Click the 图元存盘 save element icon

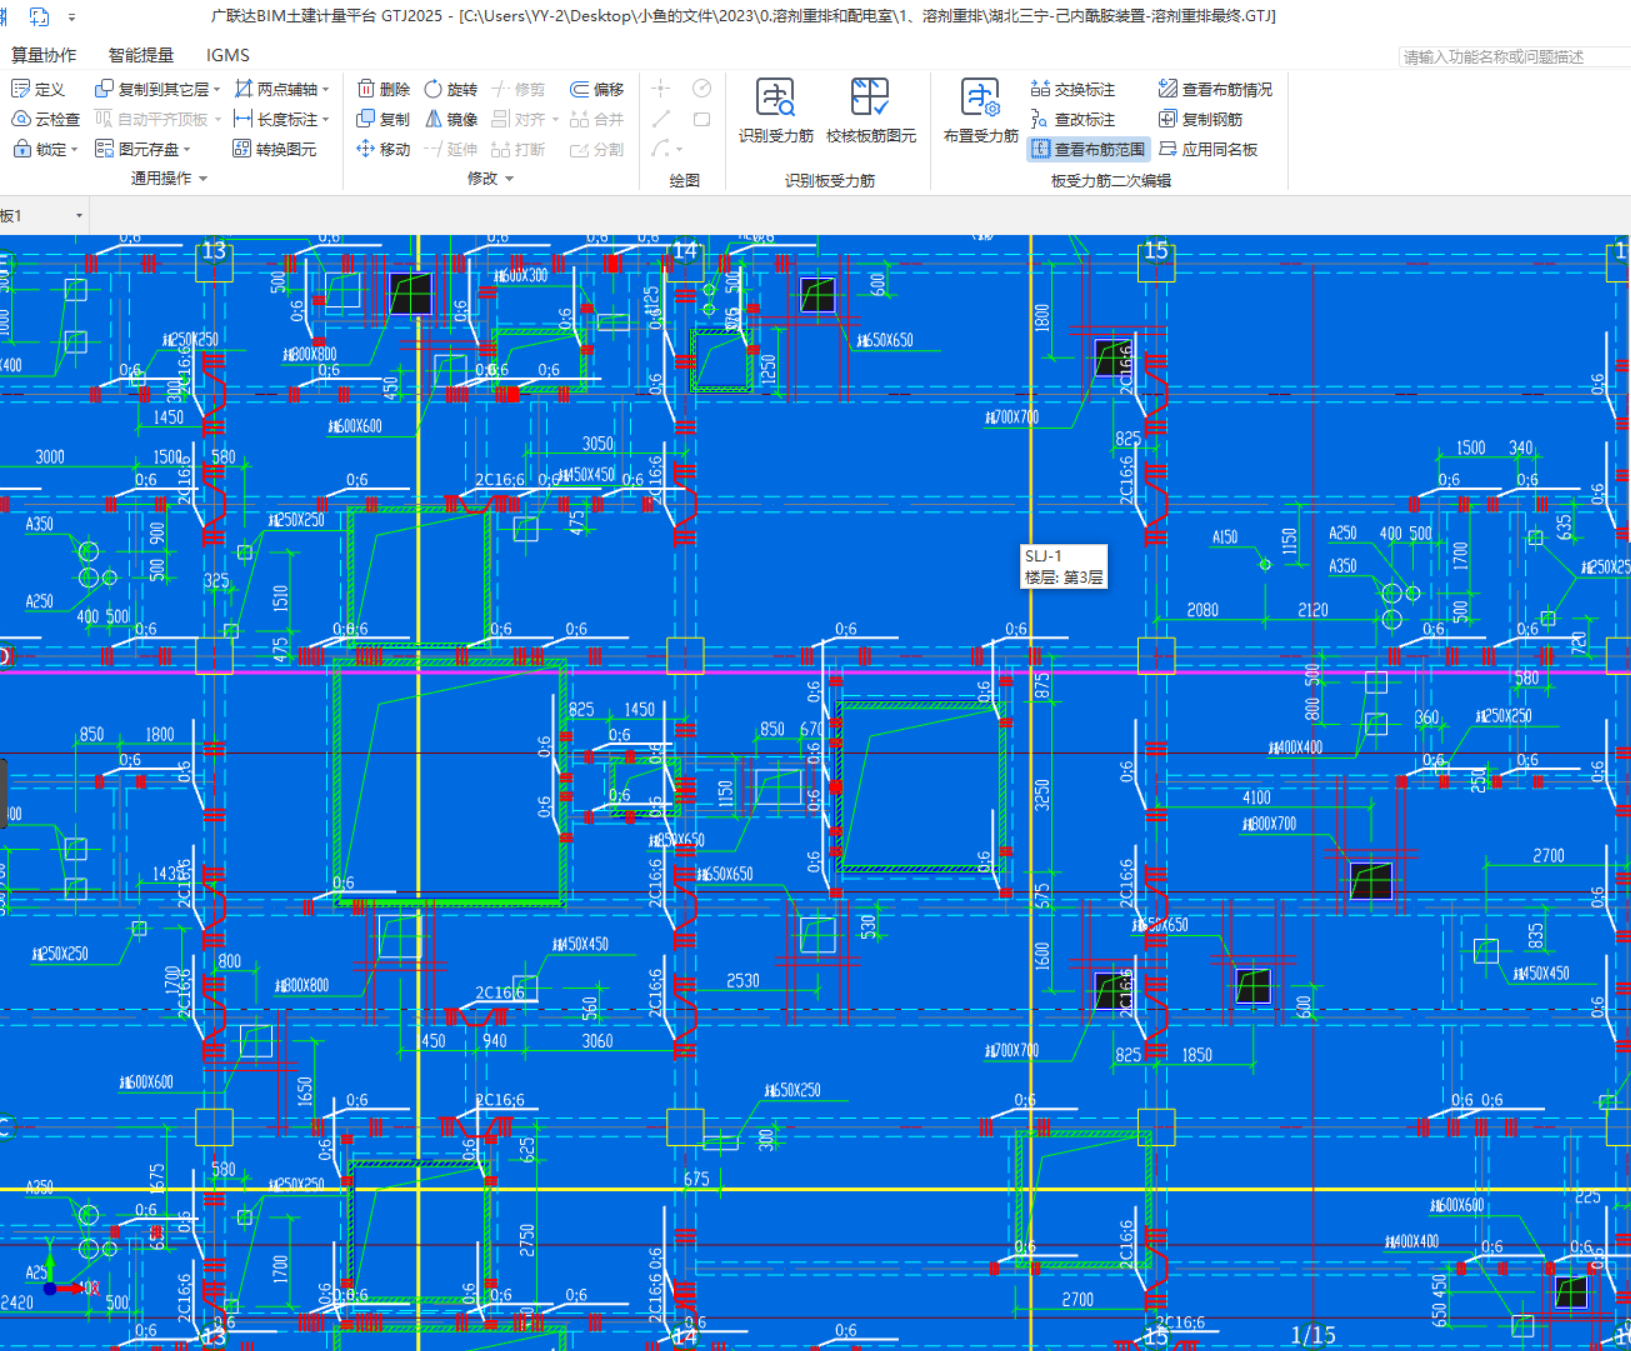tap(104, 149)
